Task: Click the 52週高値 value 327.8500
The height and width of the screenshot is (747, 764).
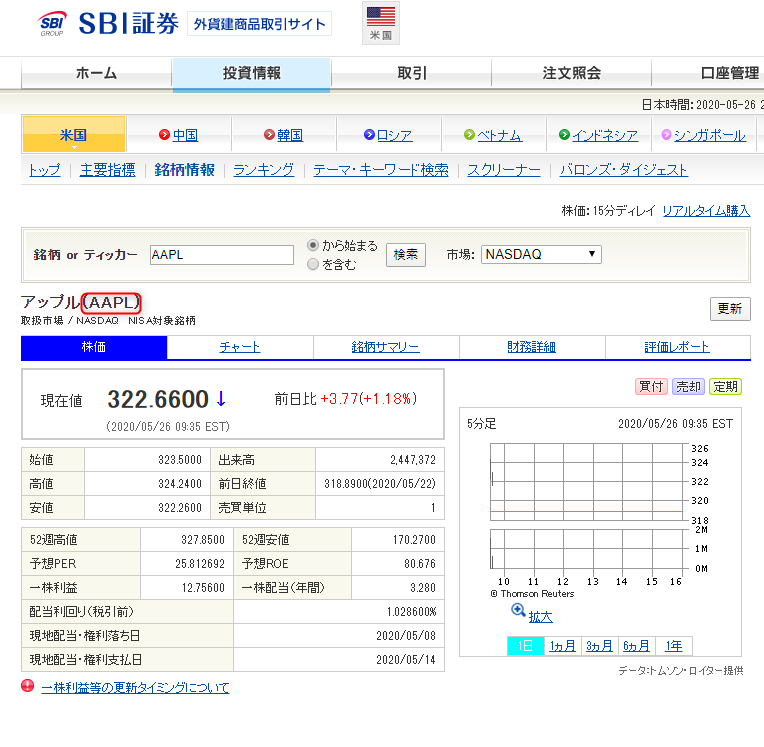Action: click(x=203, y=539)
